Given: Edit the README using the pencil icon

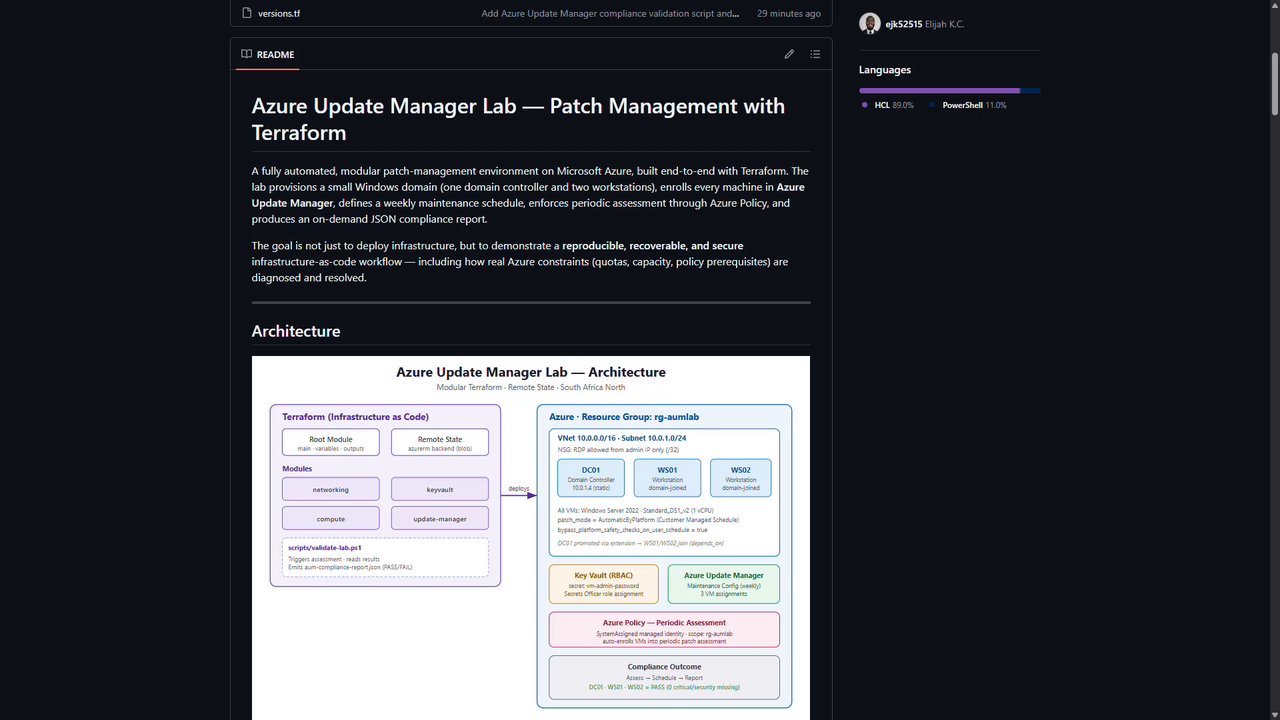Looking at the screenshot, I should (x=789, y=54).
